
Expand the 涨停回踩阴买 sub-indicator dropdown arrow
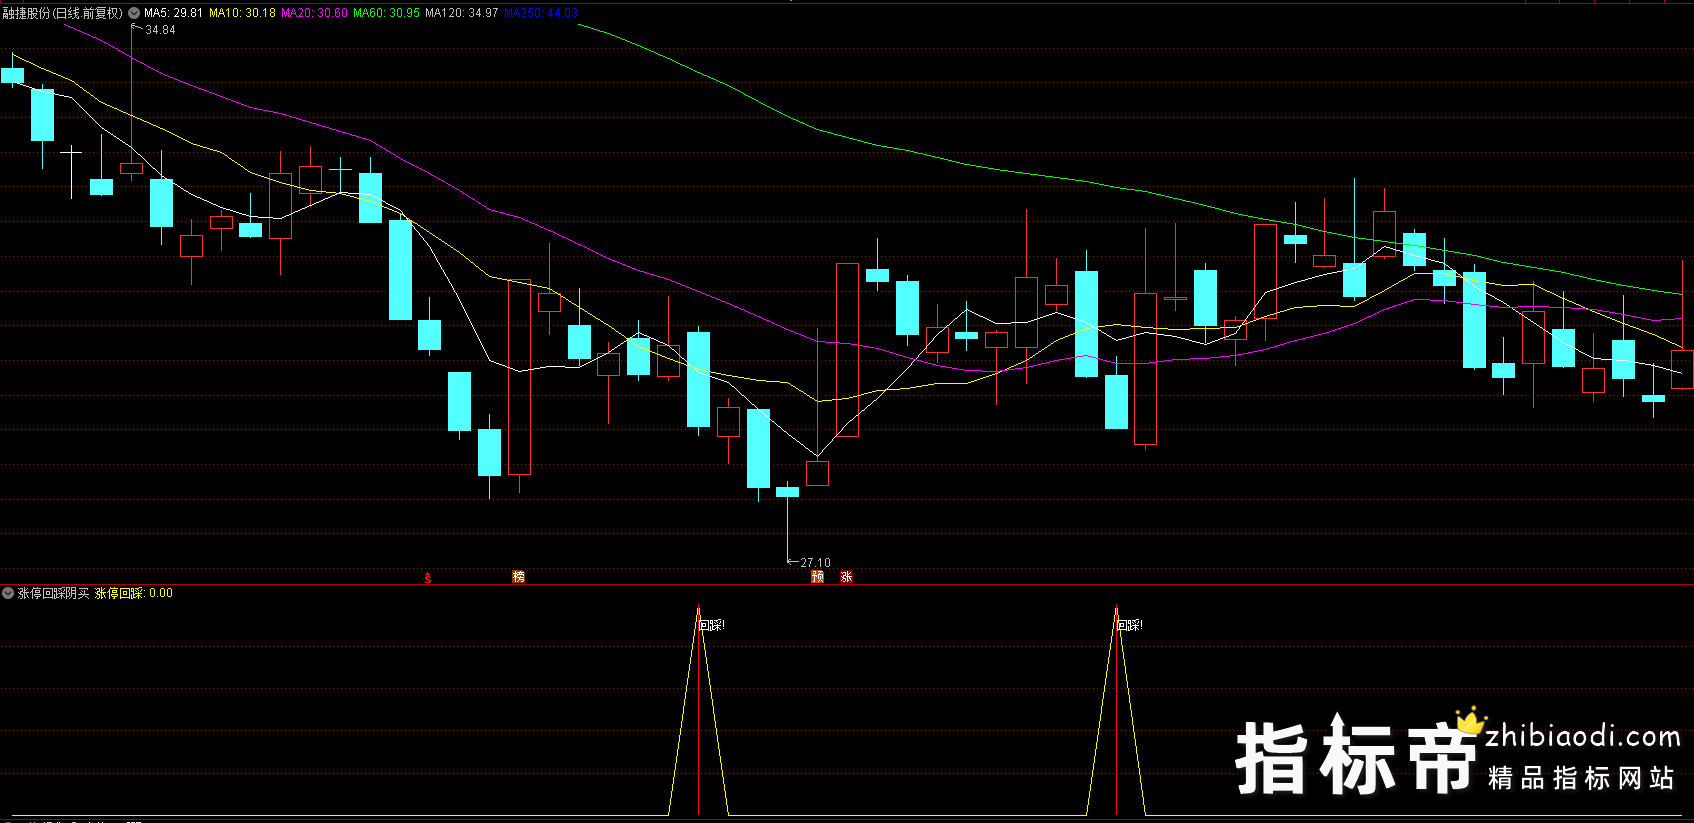click(x=8, y=593)
